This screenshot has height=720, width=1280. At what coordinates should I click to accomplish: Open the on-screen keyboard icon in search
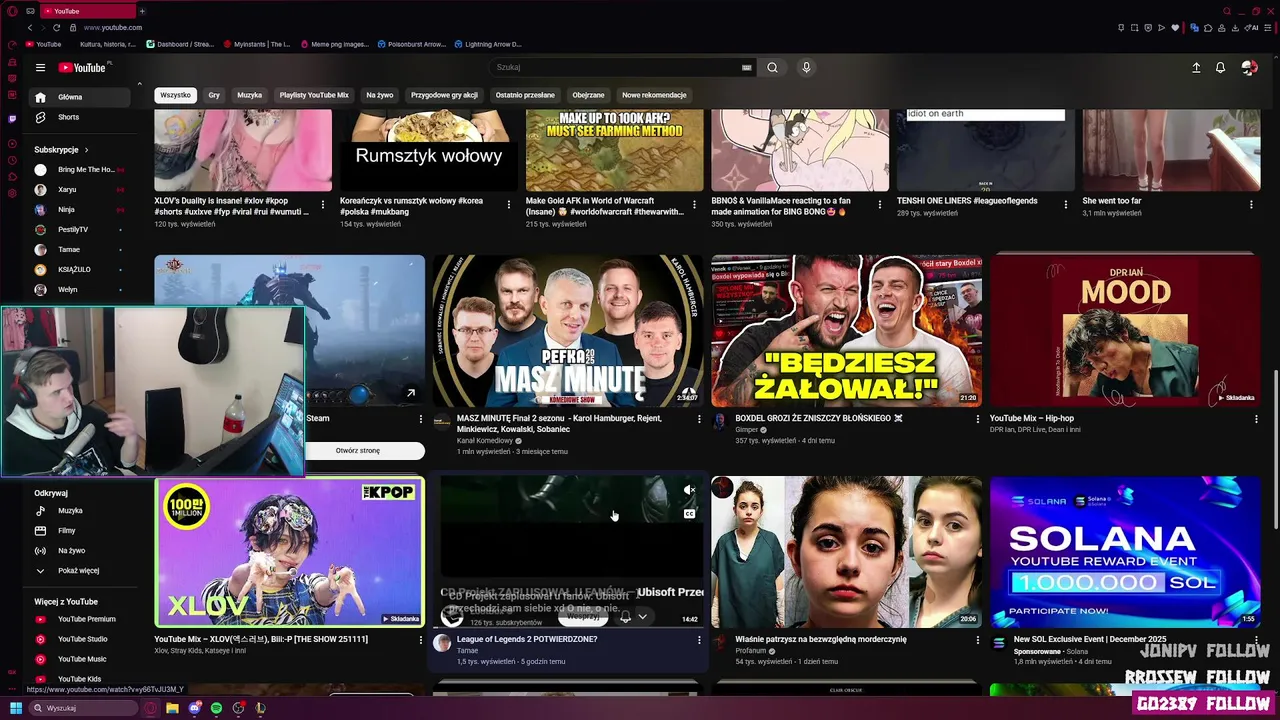(746, 67)
